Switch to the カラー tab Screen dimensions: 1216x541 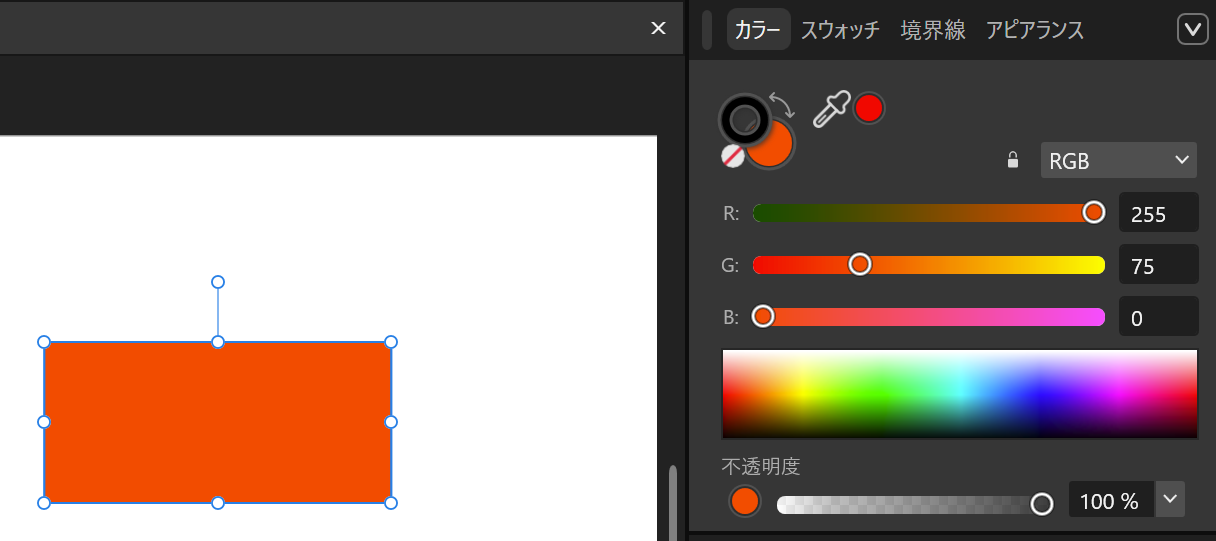[758, 30]
